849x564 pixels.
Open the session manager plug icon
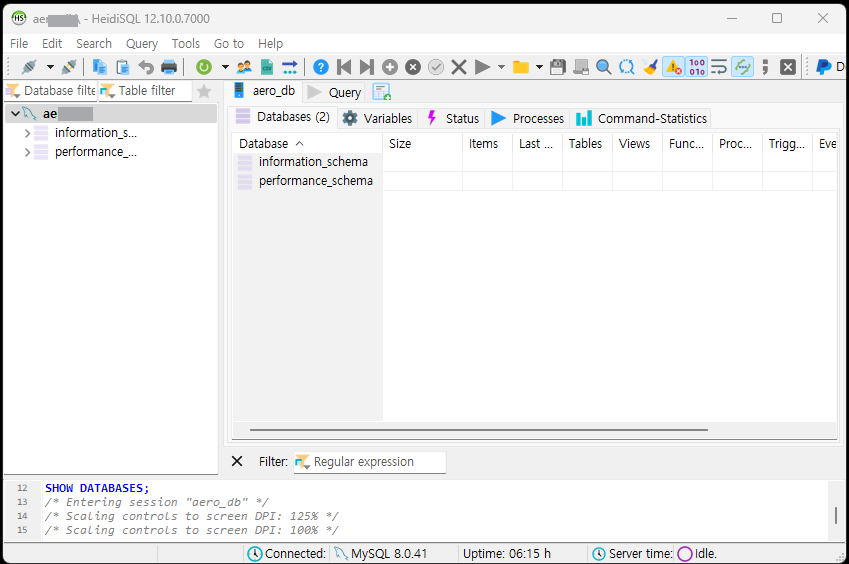point(29,67)
